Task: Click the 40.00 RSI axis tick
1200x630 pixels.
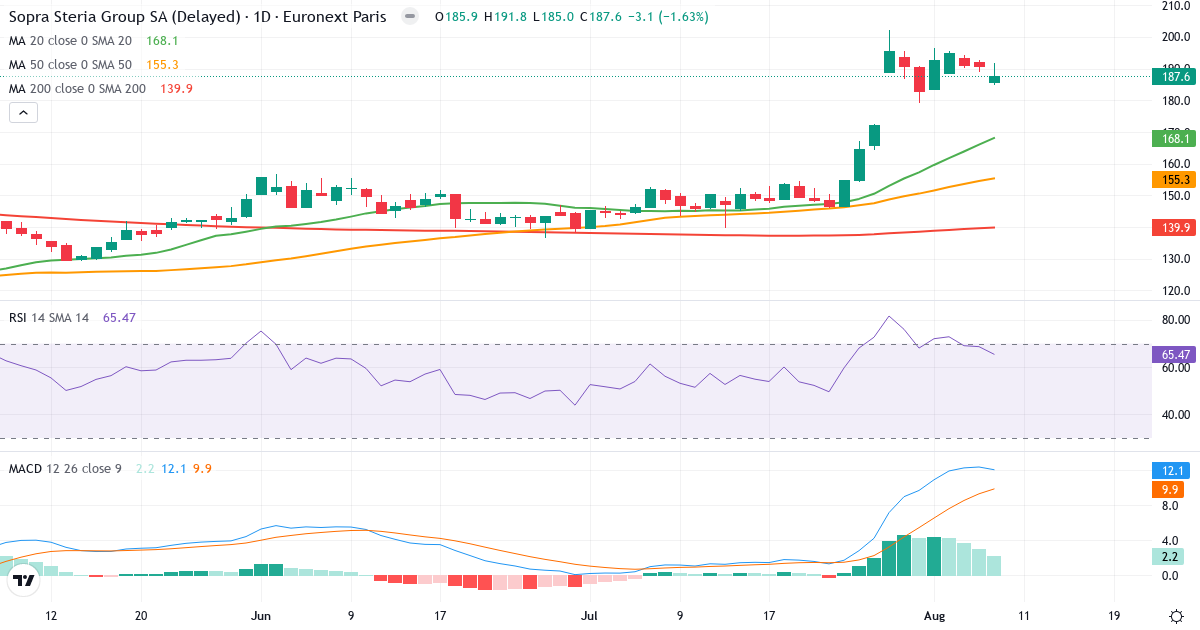Action: pyautogui.click(x=1175, y=415)
